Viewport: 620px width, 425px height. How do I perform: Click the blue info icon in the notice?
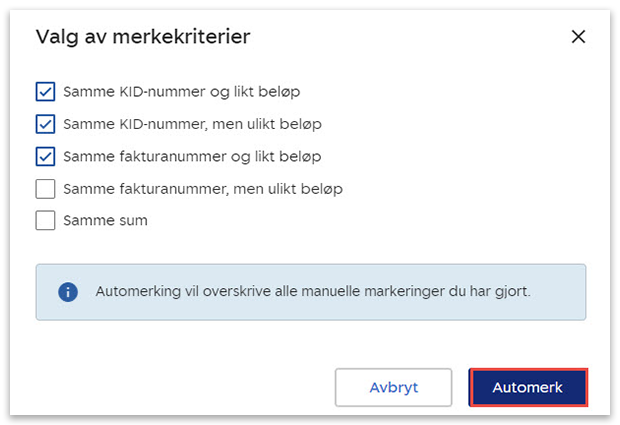tap(68, 292)
